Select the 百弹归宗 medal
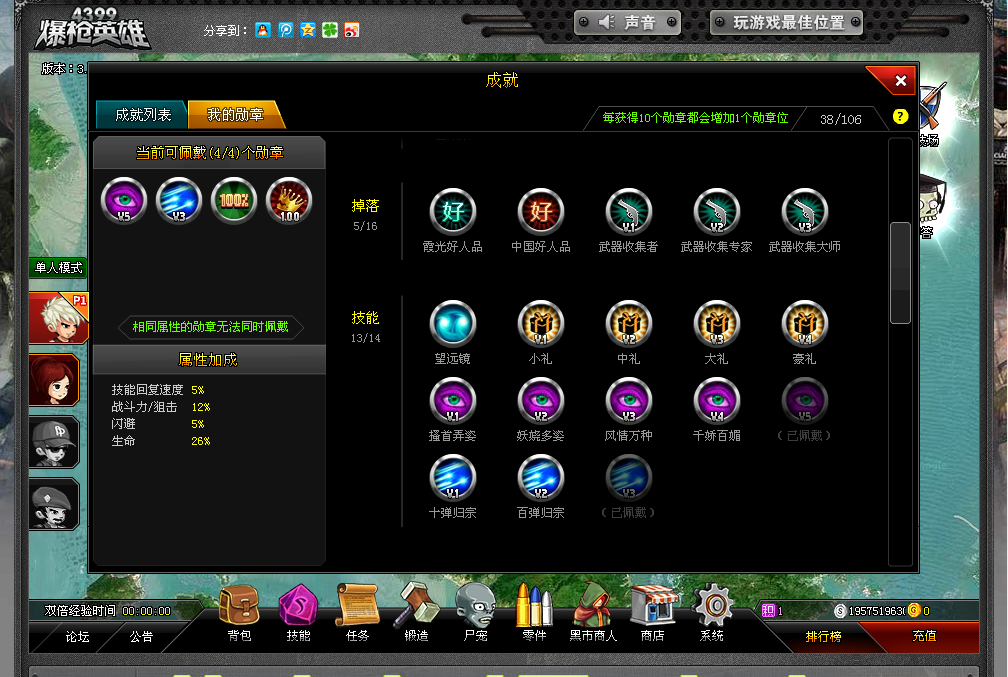1008x677 pixels. point(541,478)
